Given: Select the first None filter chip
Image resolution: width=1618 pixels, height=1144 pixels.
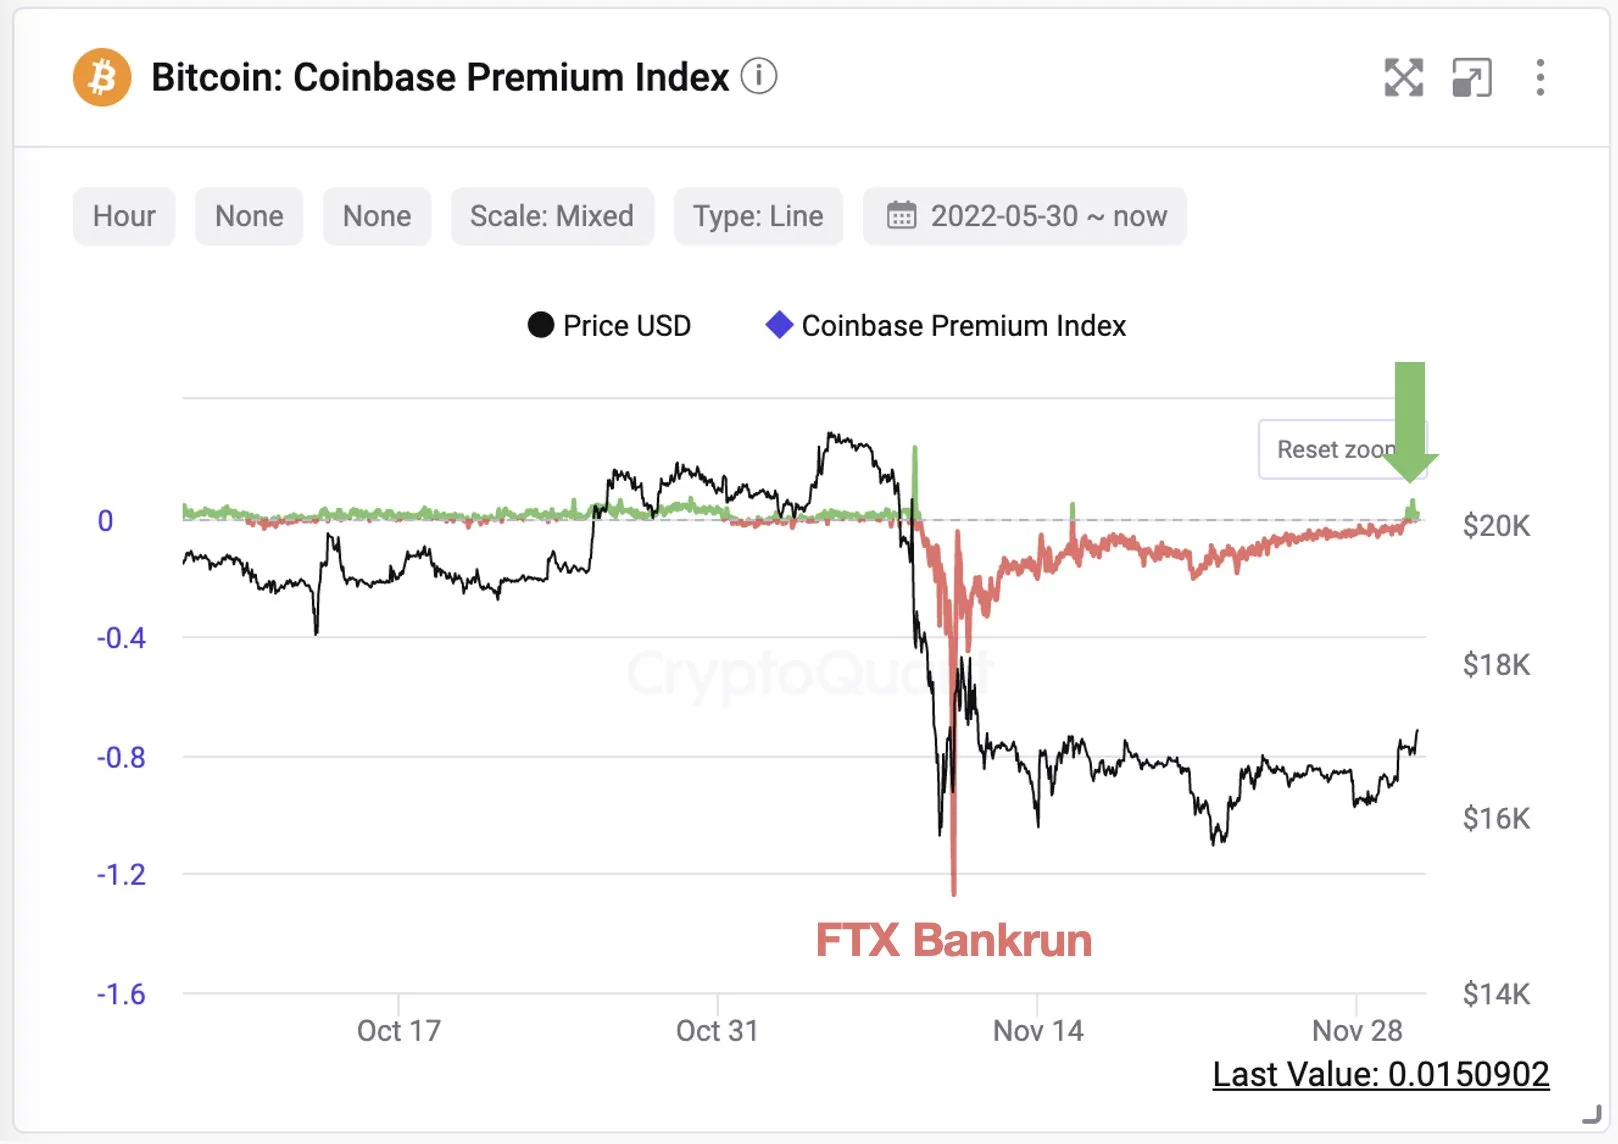Looking at the screenshot, I should pyautogui.click(x=248, y=216).
